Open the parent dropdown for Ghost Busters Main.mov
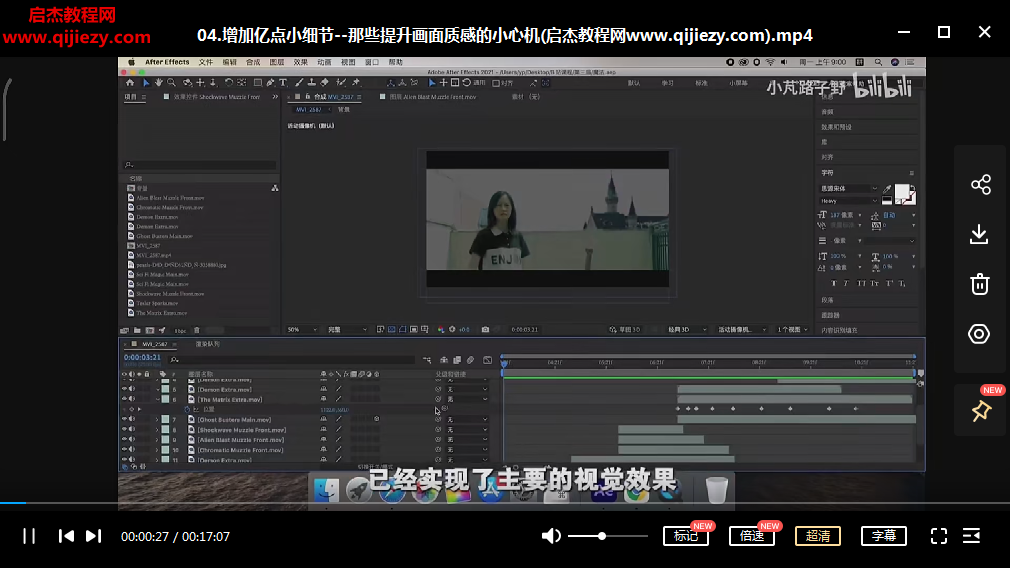This screenshot has height=568, width=1010. tap(468, 419)
